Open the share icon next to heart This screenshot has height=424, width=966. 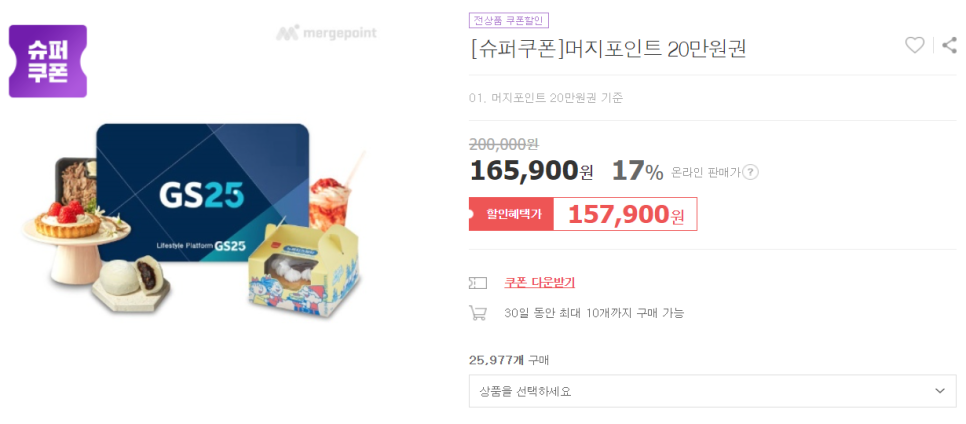point(949,45)
